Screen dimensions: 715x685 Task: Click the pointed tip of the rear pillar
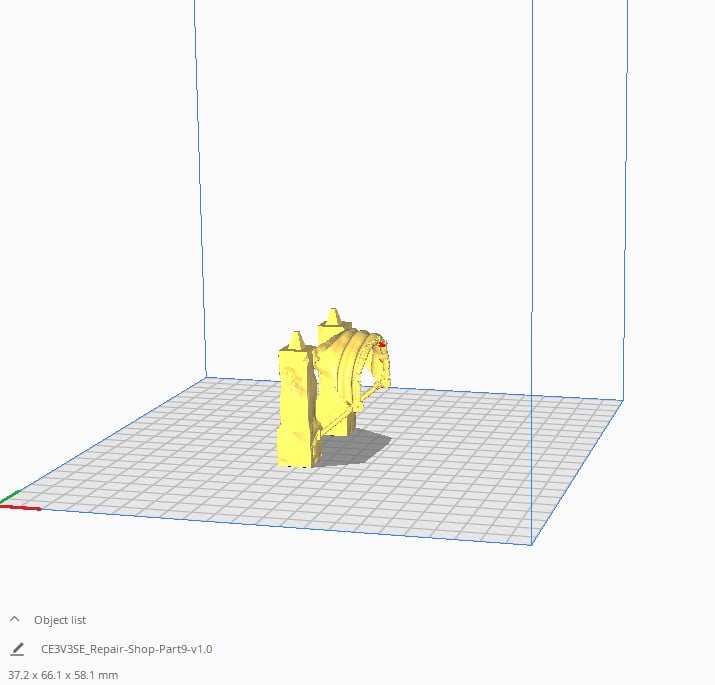332,313
